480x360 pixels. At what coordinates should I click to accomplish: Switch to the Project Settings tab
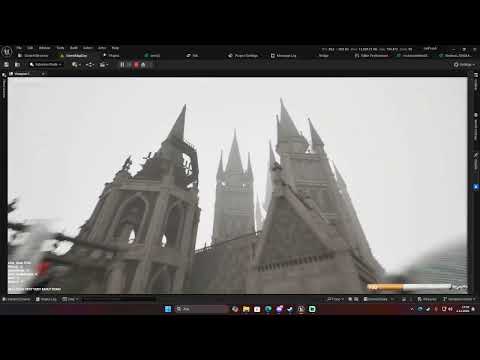(243, 56)
